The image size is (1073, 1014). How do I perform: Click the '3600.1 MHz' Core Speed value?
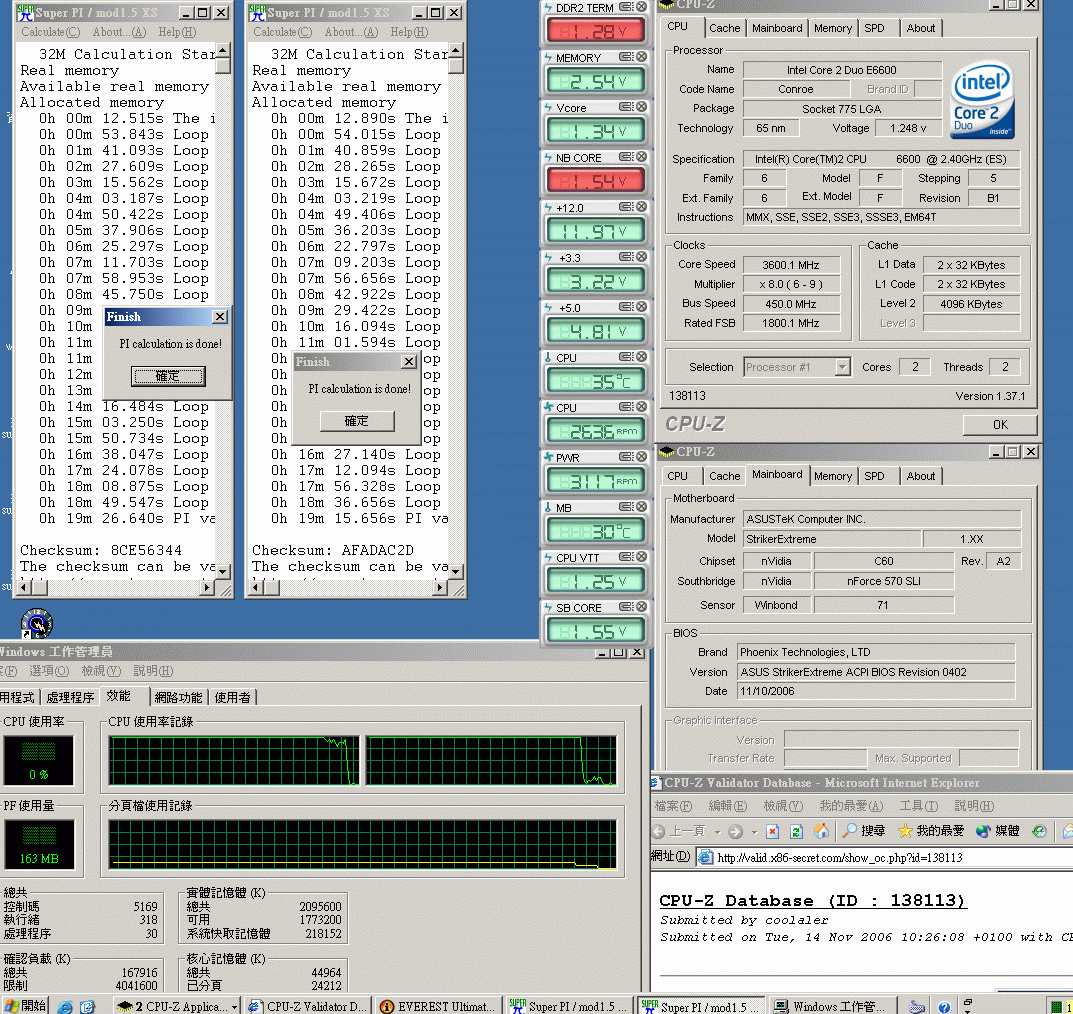pyautogui.click(x=790, y=265)
